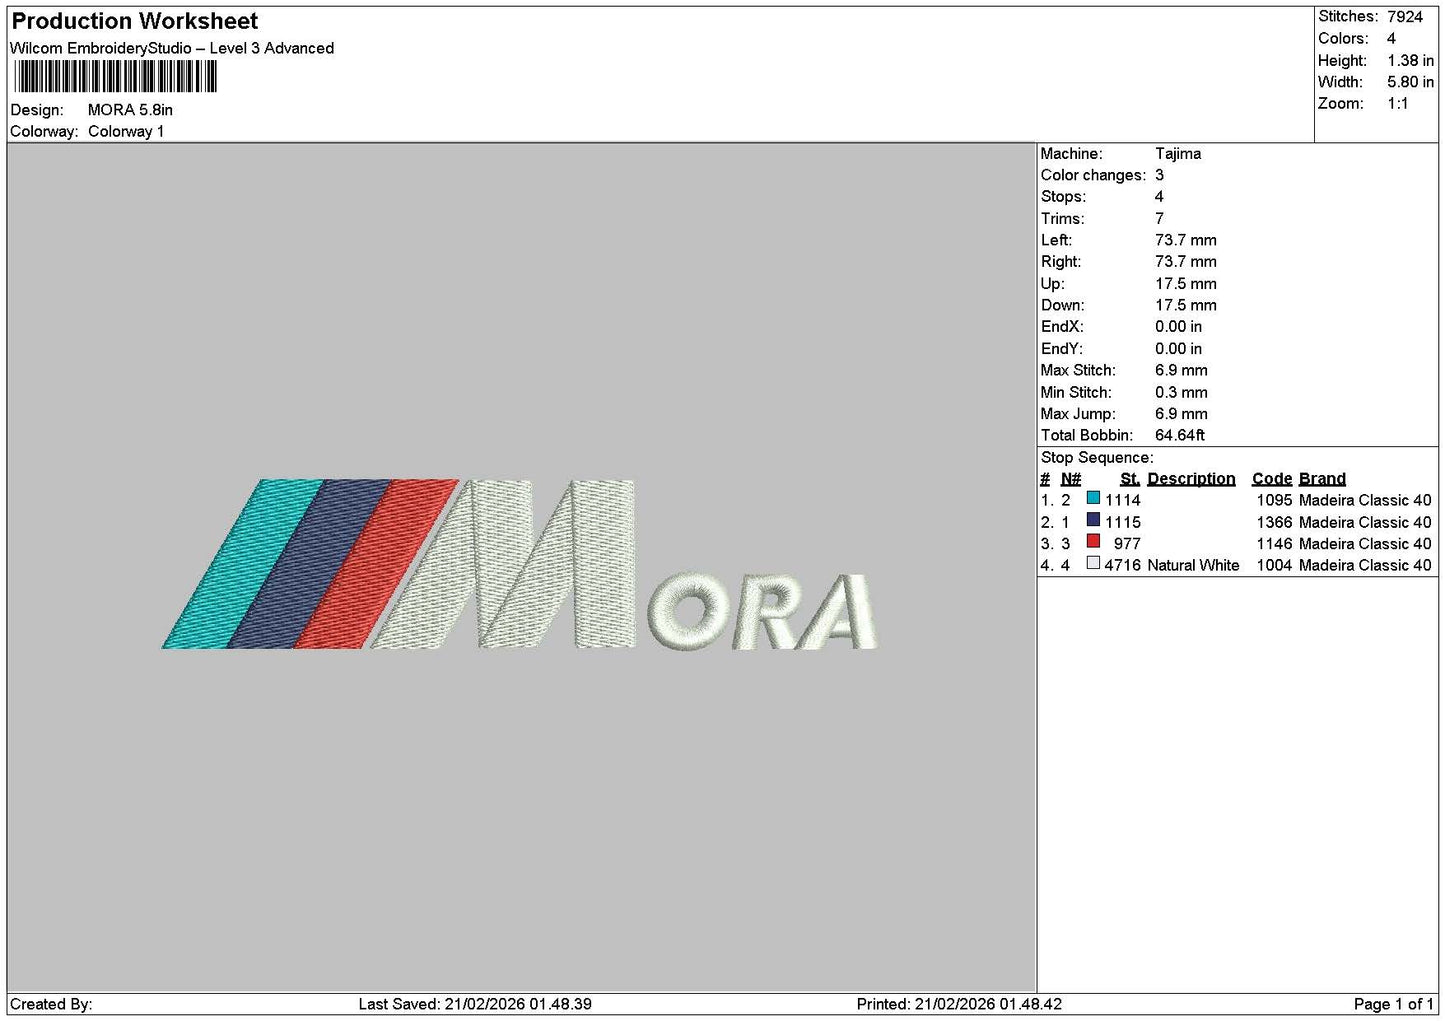Click the stitches count '7924'
Image resolution: width=1445 pixels, height=1021 pixels.
tap(1405, 17)
